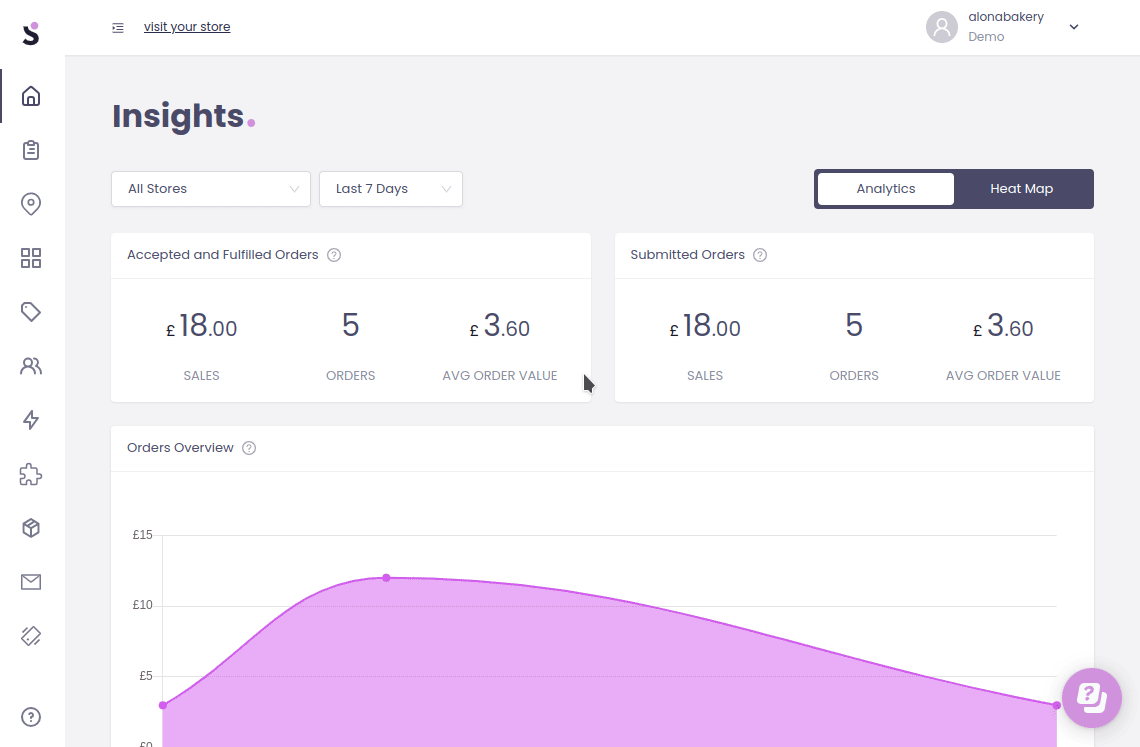Collapse the sidebar menu toggle icon
This screenshot has width=1140, height=747.
click(118, 27)
